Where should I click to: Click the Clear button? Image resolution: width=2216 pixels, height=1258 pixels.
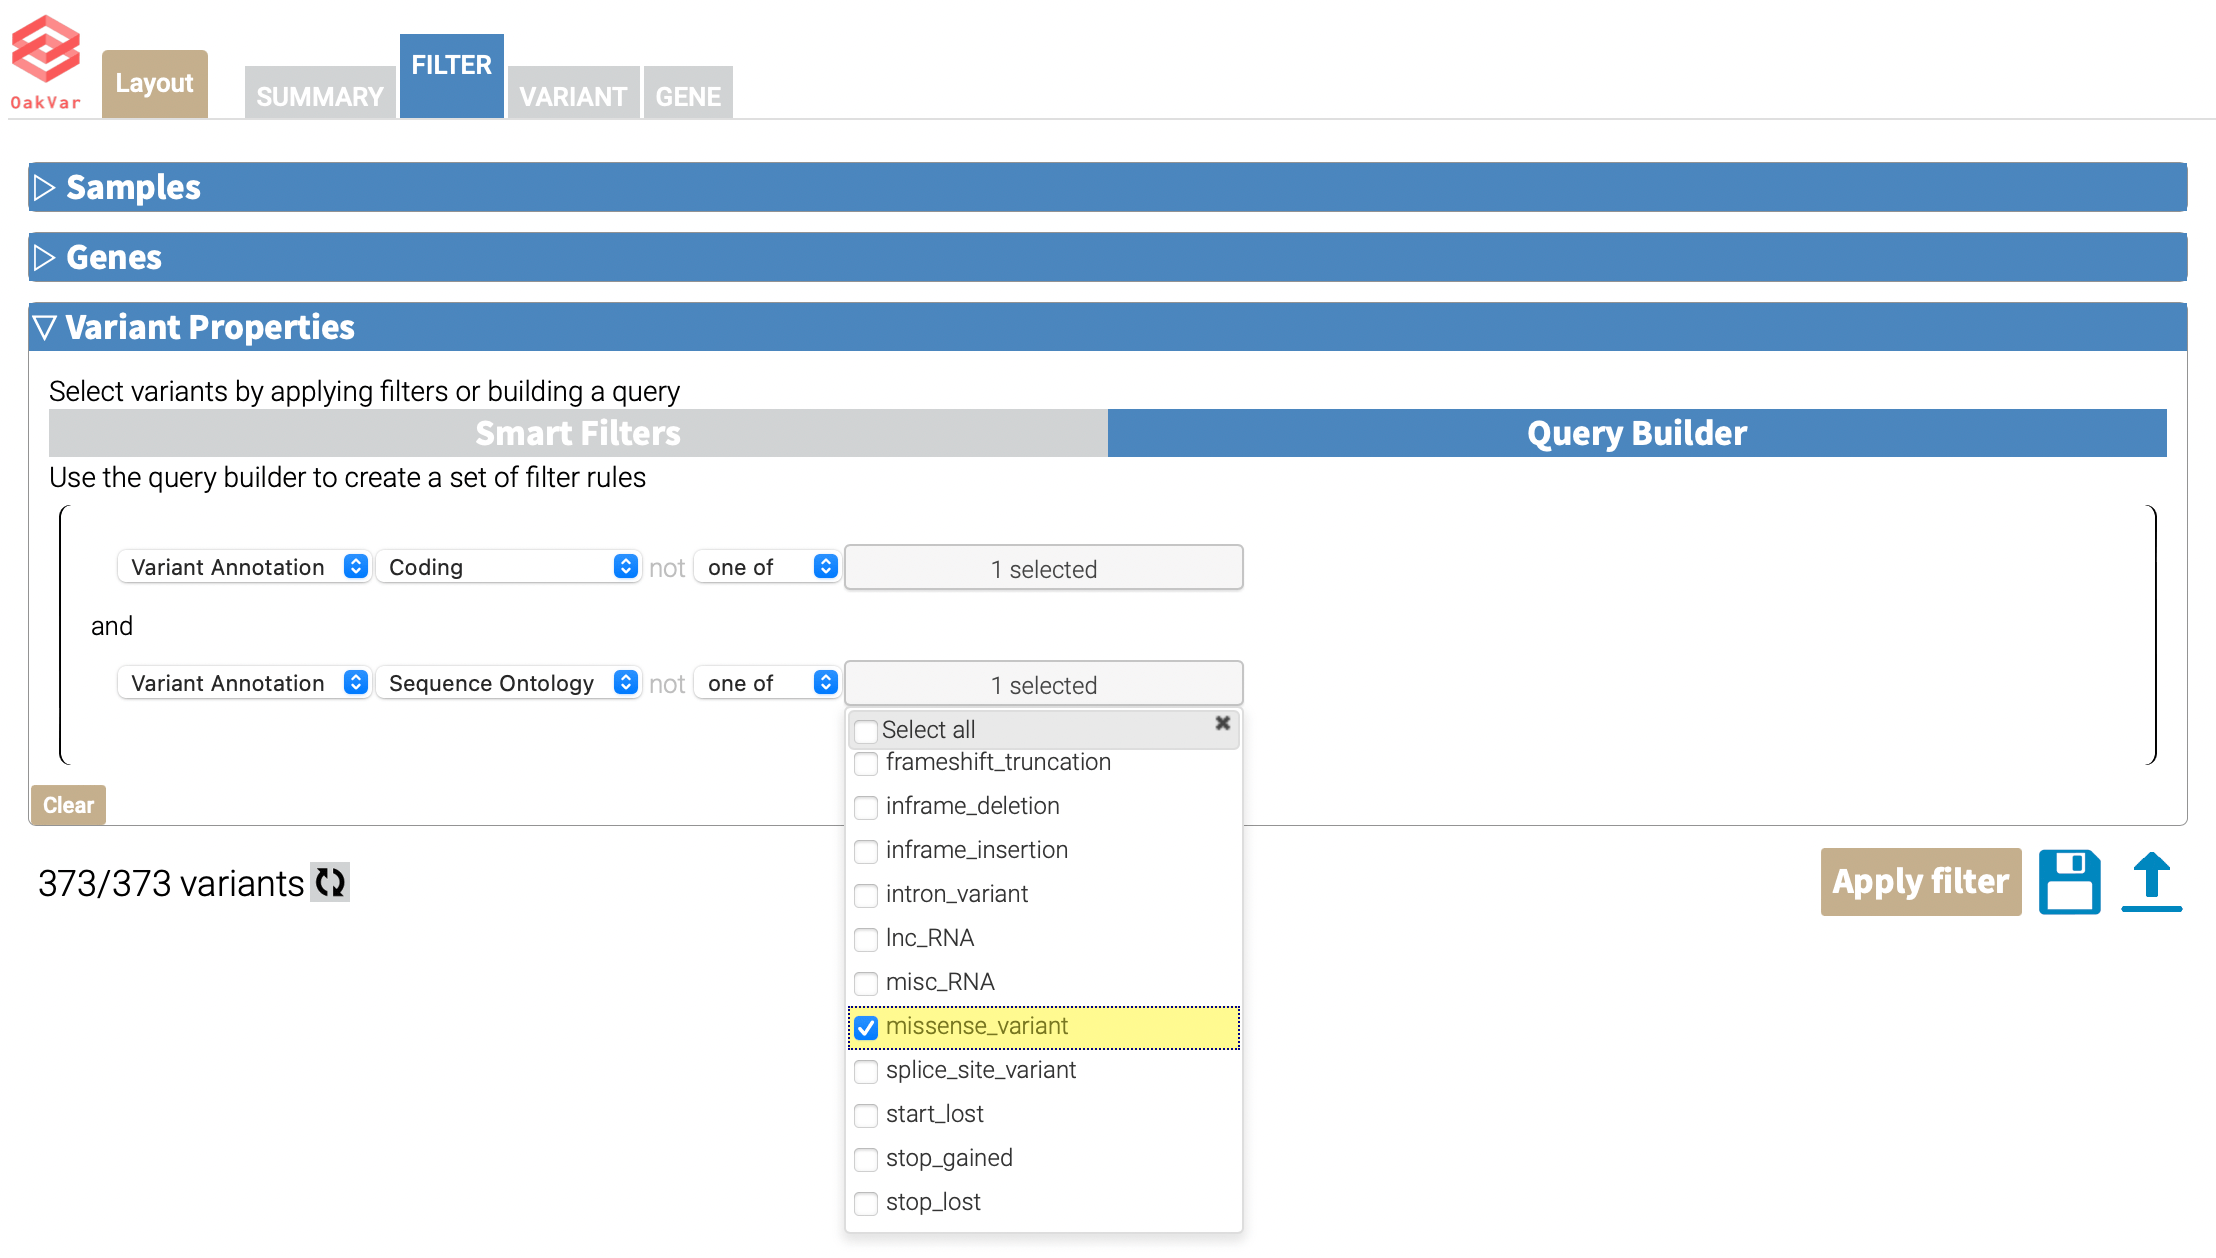pyautogui.click(x=68, y=805)
